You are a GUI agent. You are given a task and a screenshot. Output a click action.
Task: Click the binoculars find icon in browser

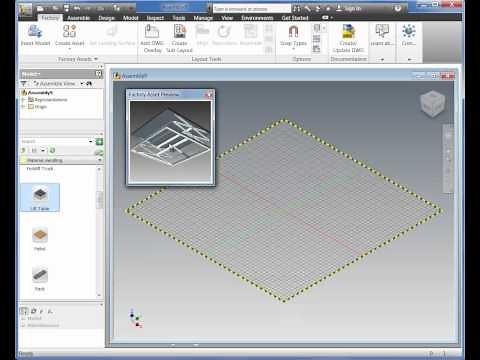89,83
